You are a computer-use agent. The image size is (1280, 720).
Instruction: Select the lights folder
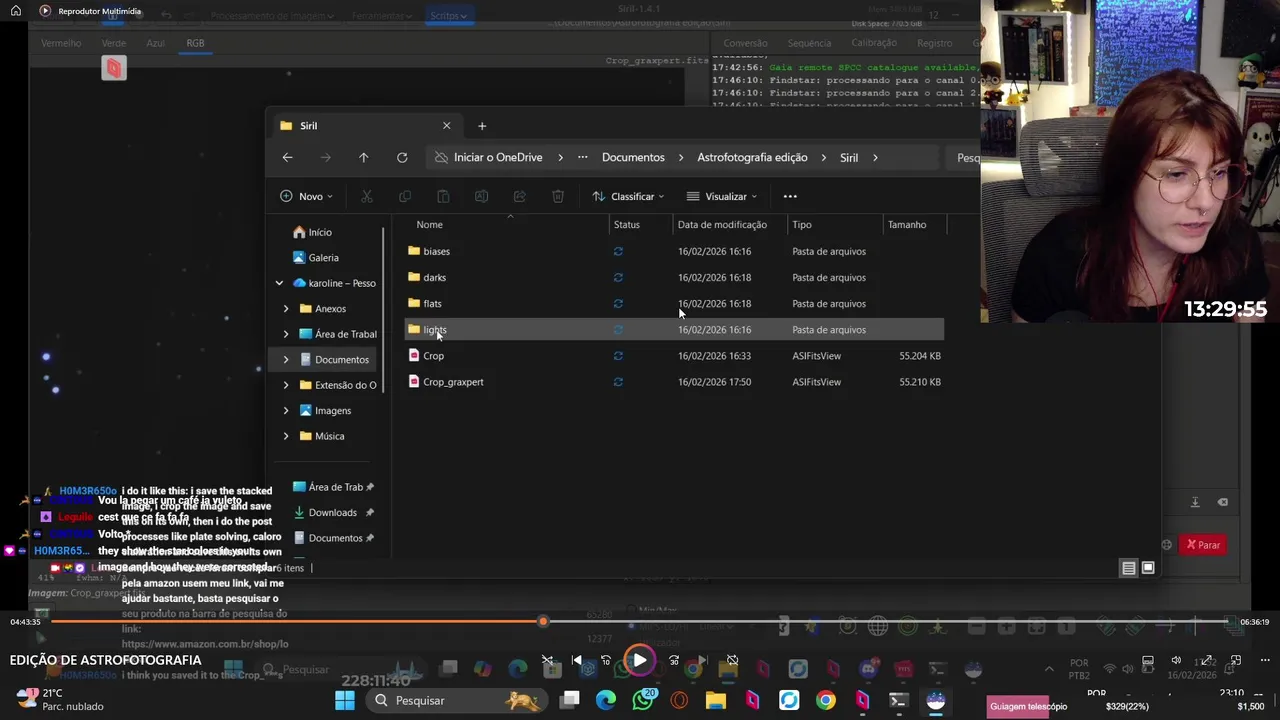pyautogui.click(x=434, y=330)
